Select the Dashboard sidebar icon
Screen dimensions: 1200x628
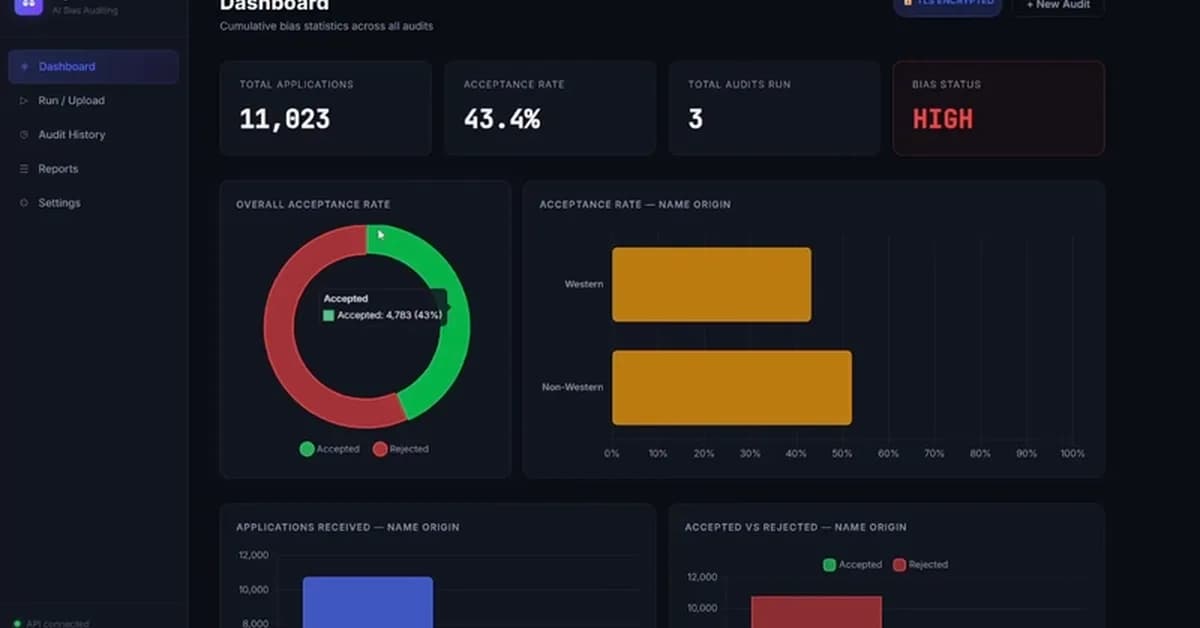pos(24,66)
